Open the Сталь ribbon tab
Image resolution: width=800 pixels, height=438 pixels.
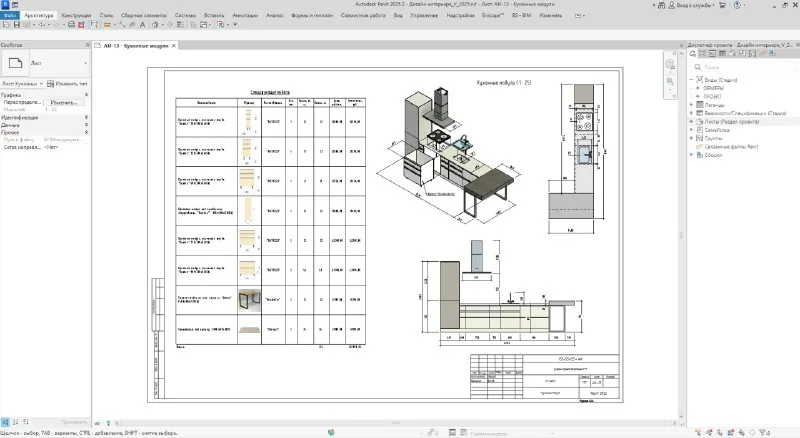[x=107, y=15]
